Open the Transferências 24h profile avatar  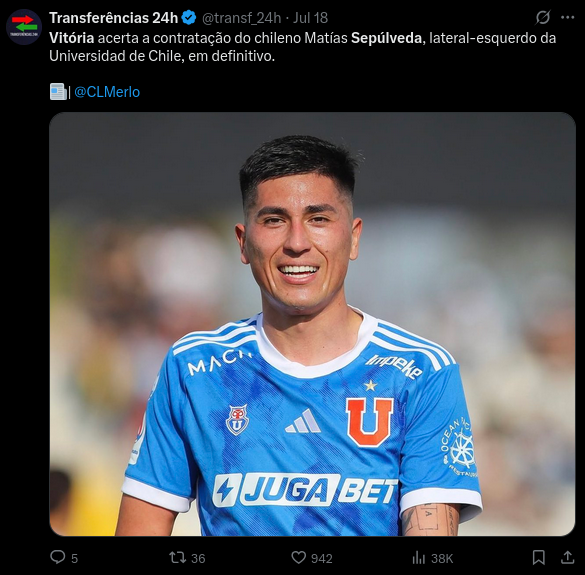point(24,27)
